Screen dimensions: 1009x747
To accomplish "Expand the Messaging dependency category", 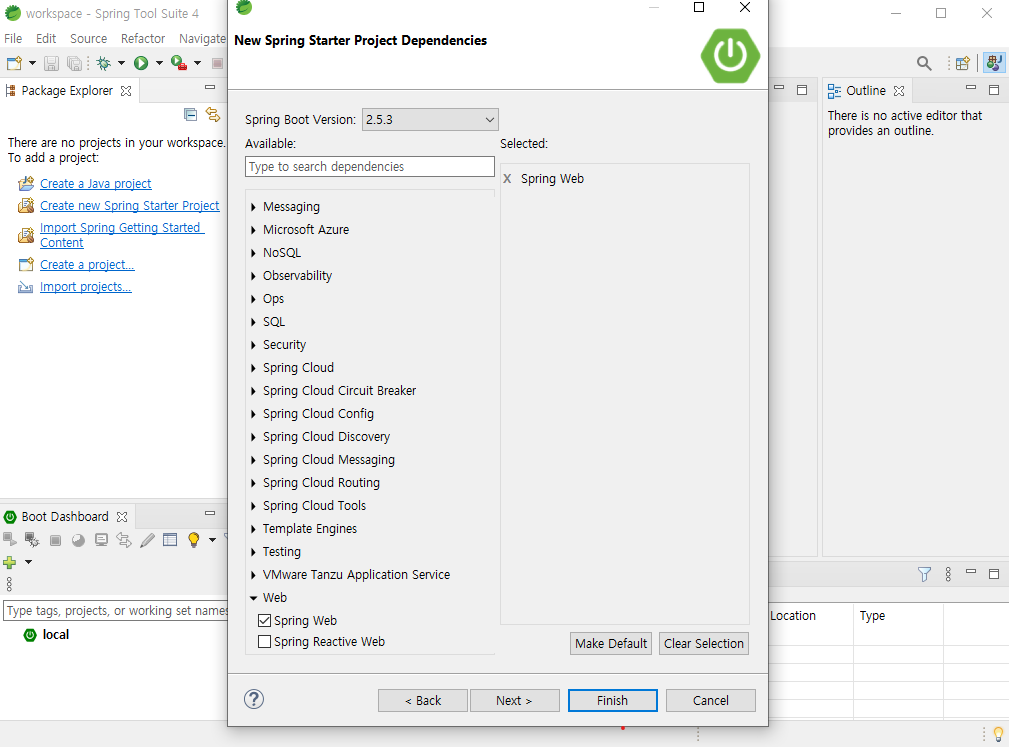I will pyautogui.click(x=254, y=207).
